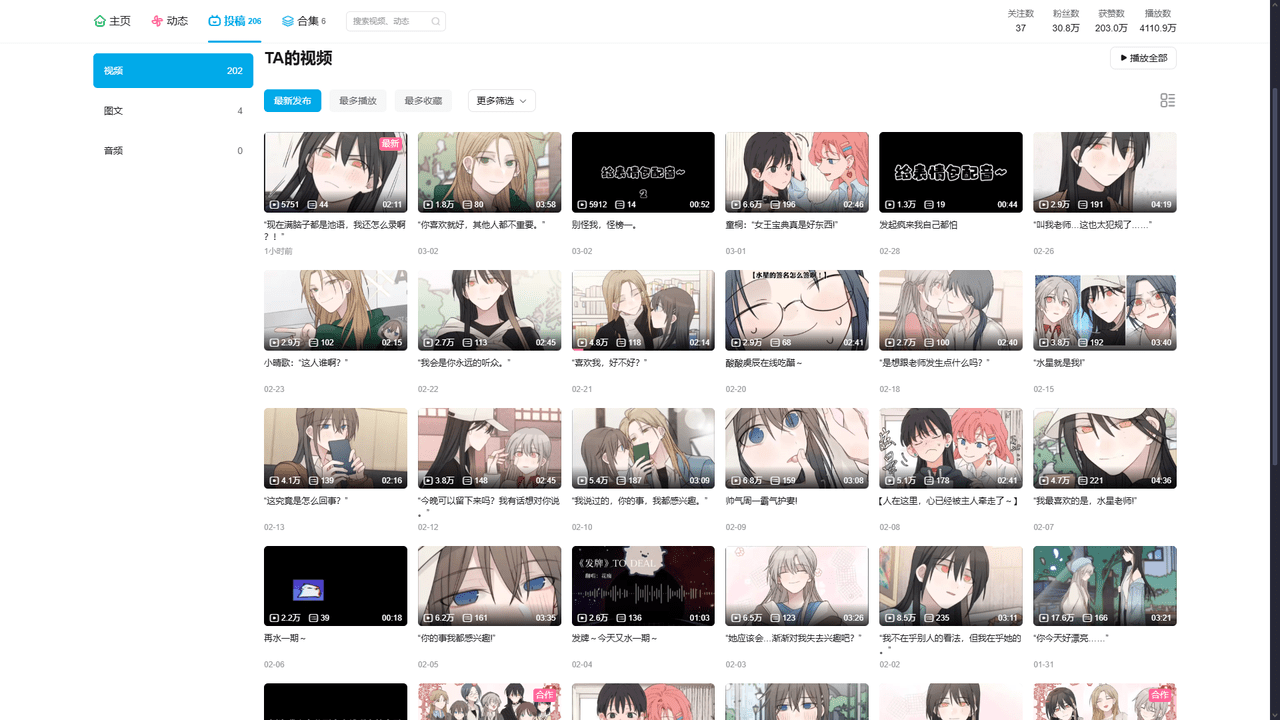Open title 再水一期～
The image size is (1280, 720).
[285, 639]
